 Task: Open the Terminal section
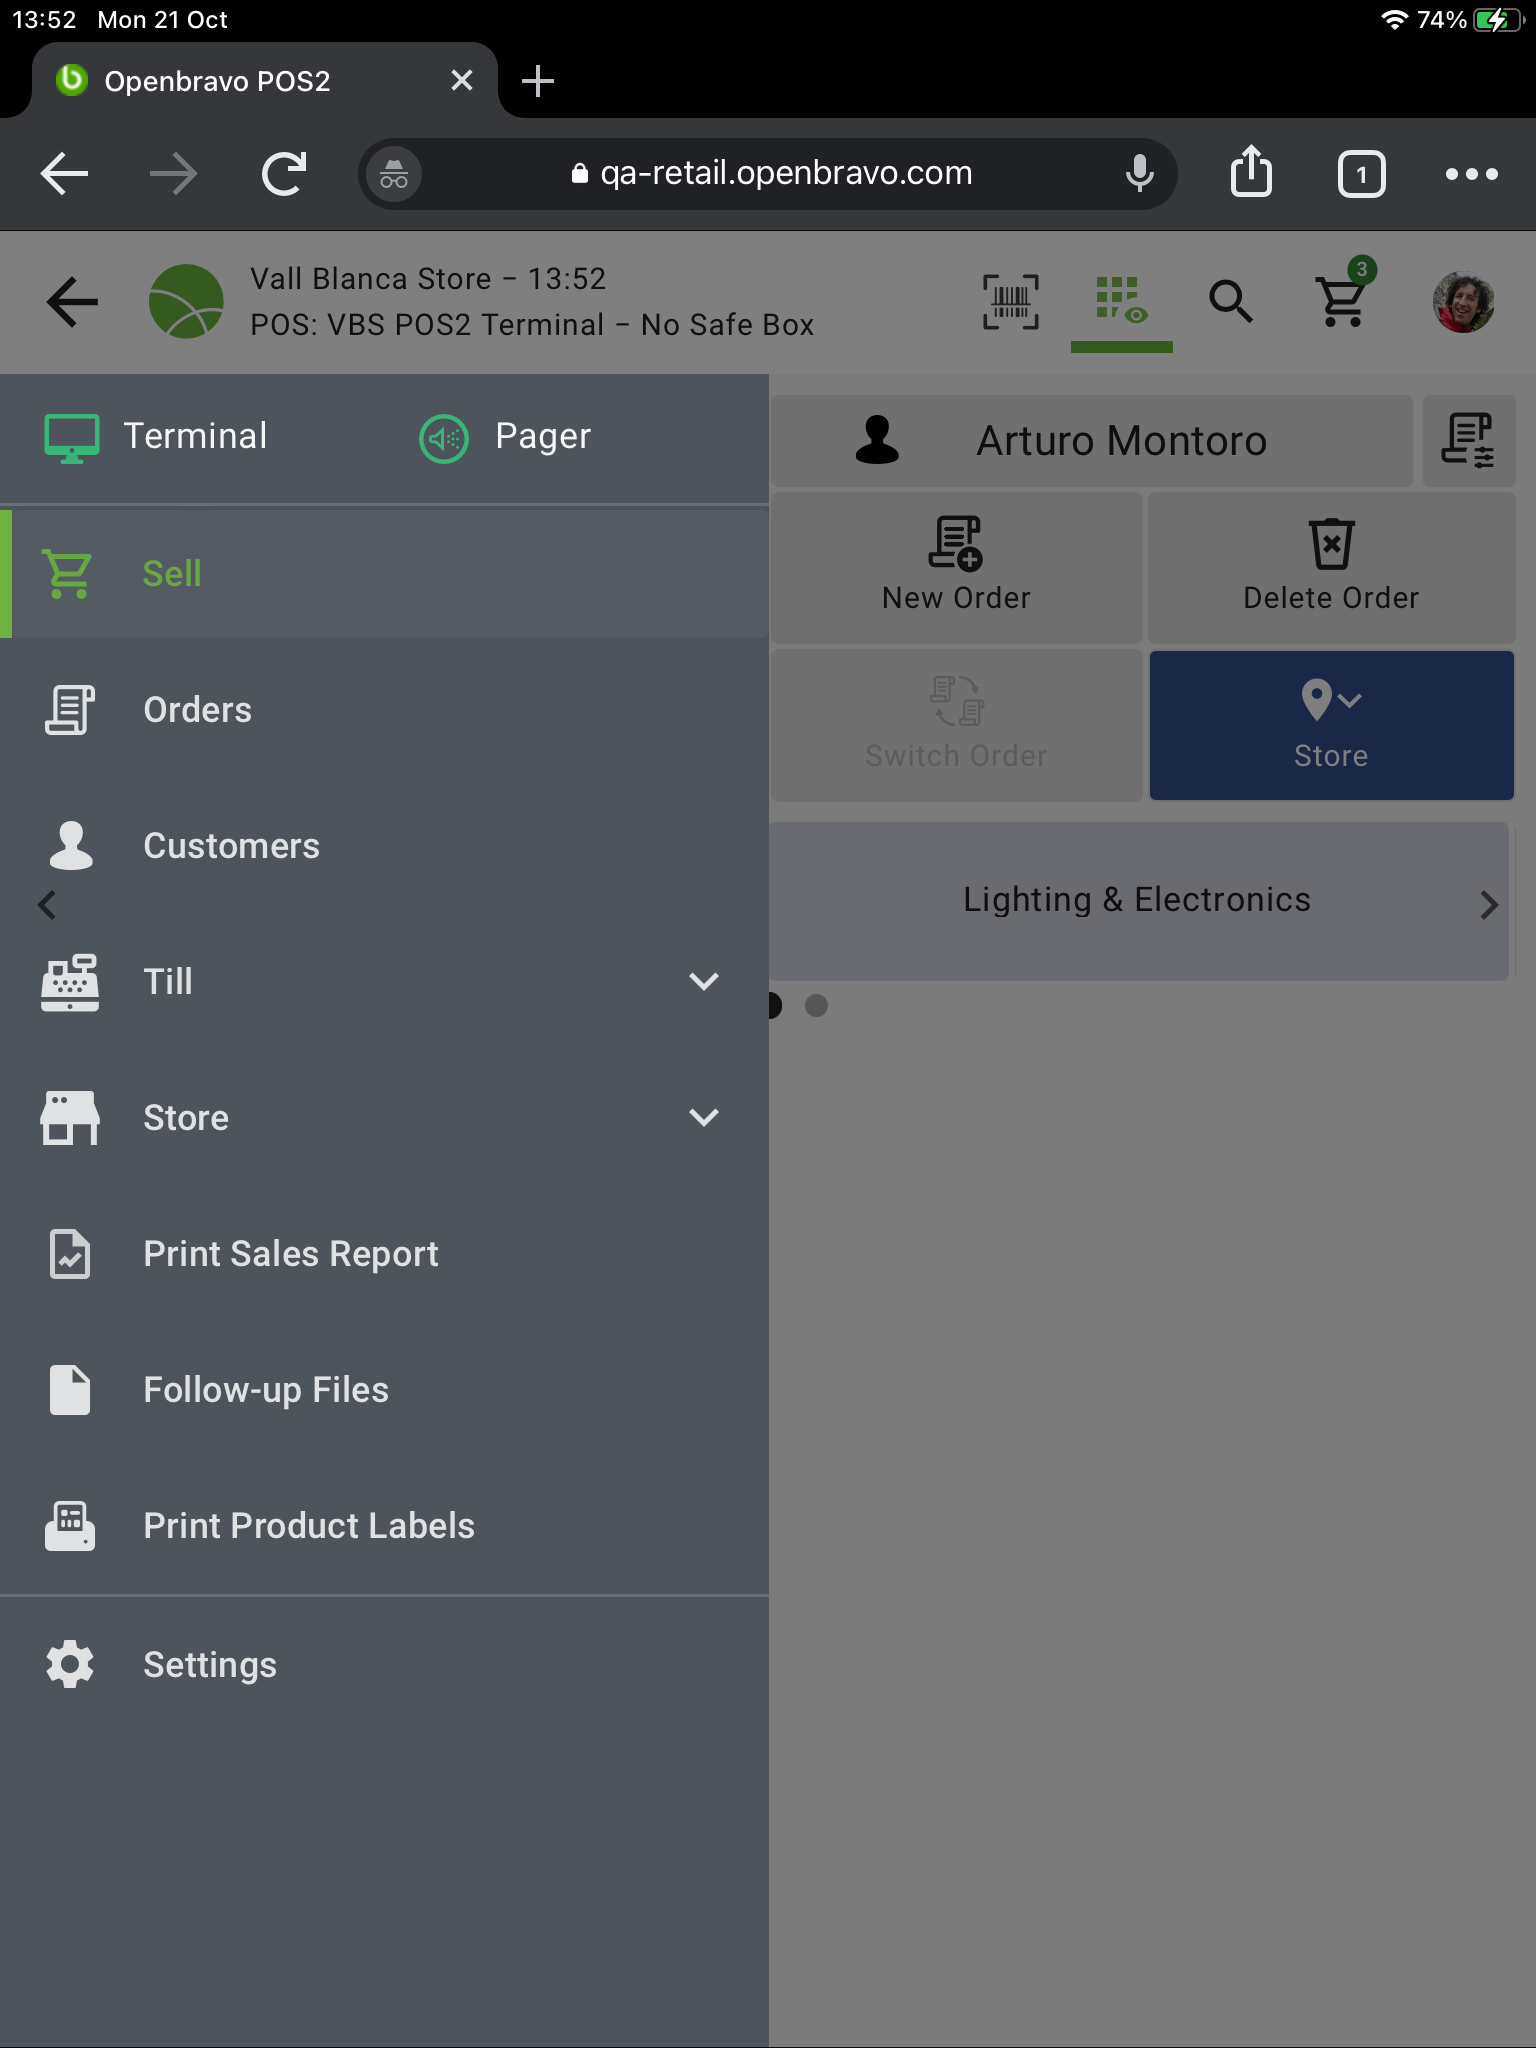(158, 437)
